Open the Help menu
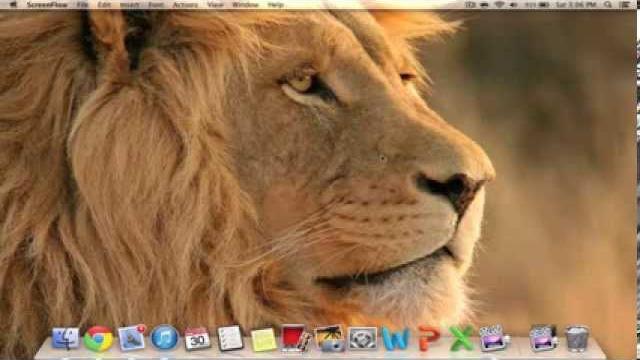The width and height of the screenshot is (640, 360). (x=276, y=5)
